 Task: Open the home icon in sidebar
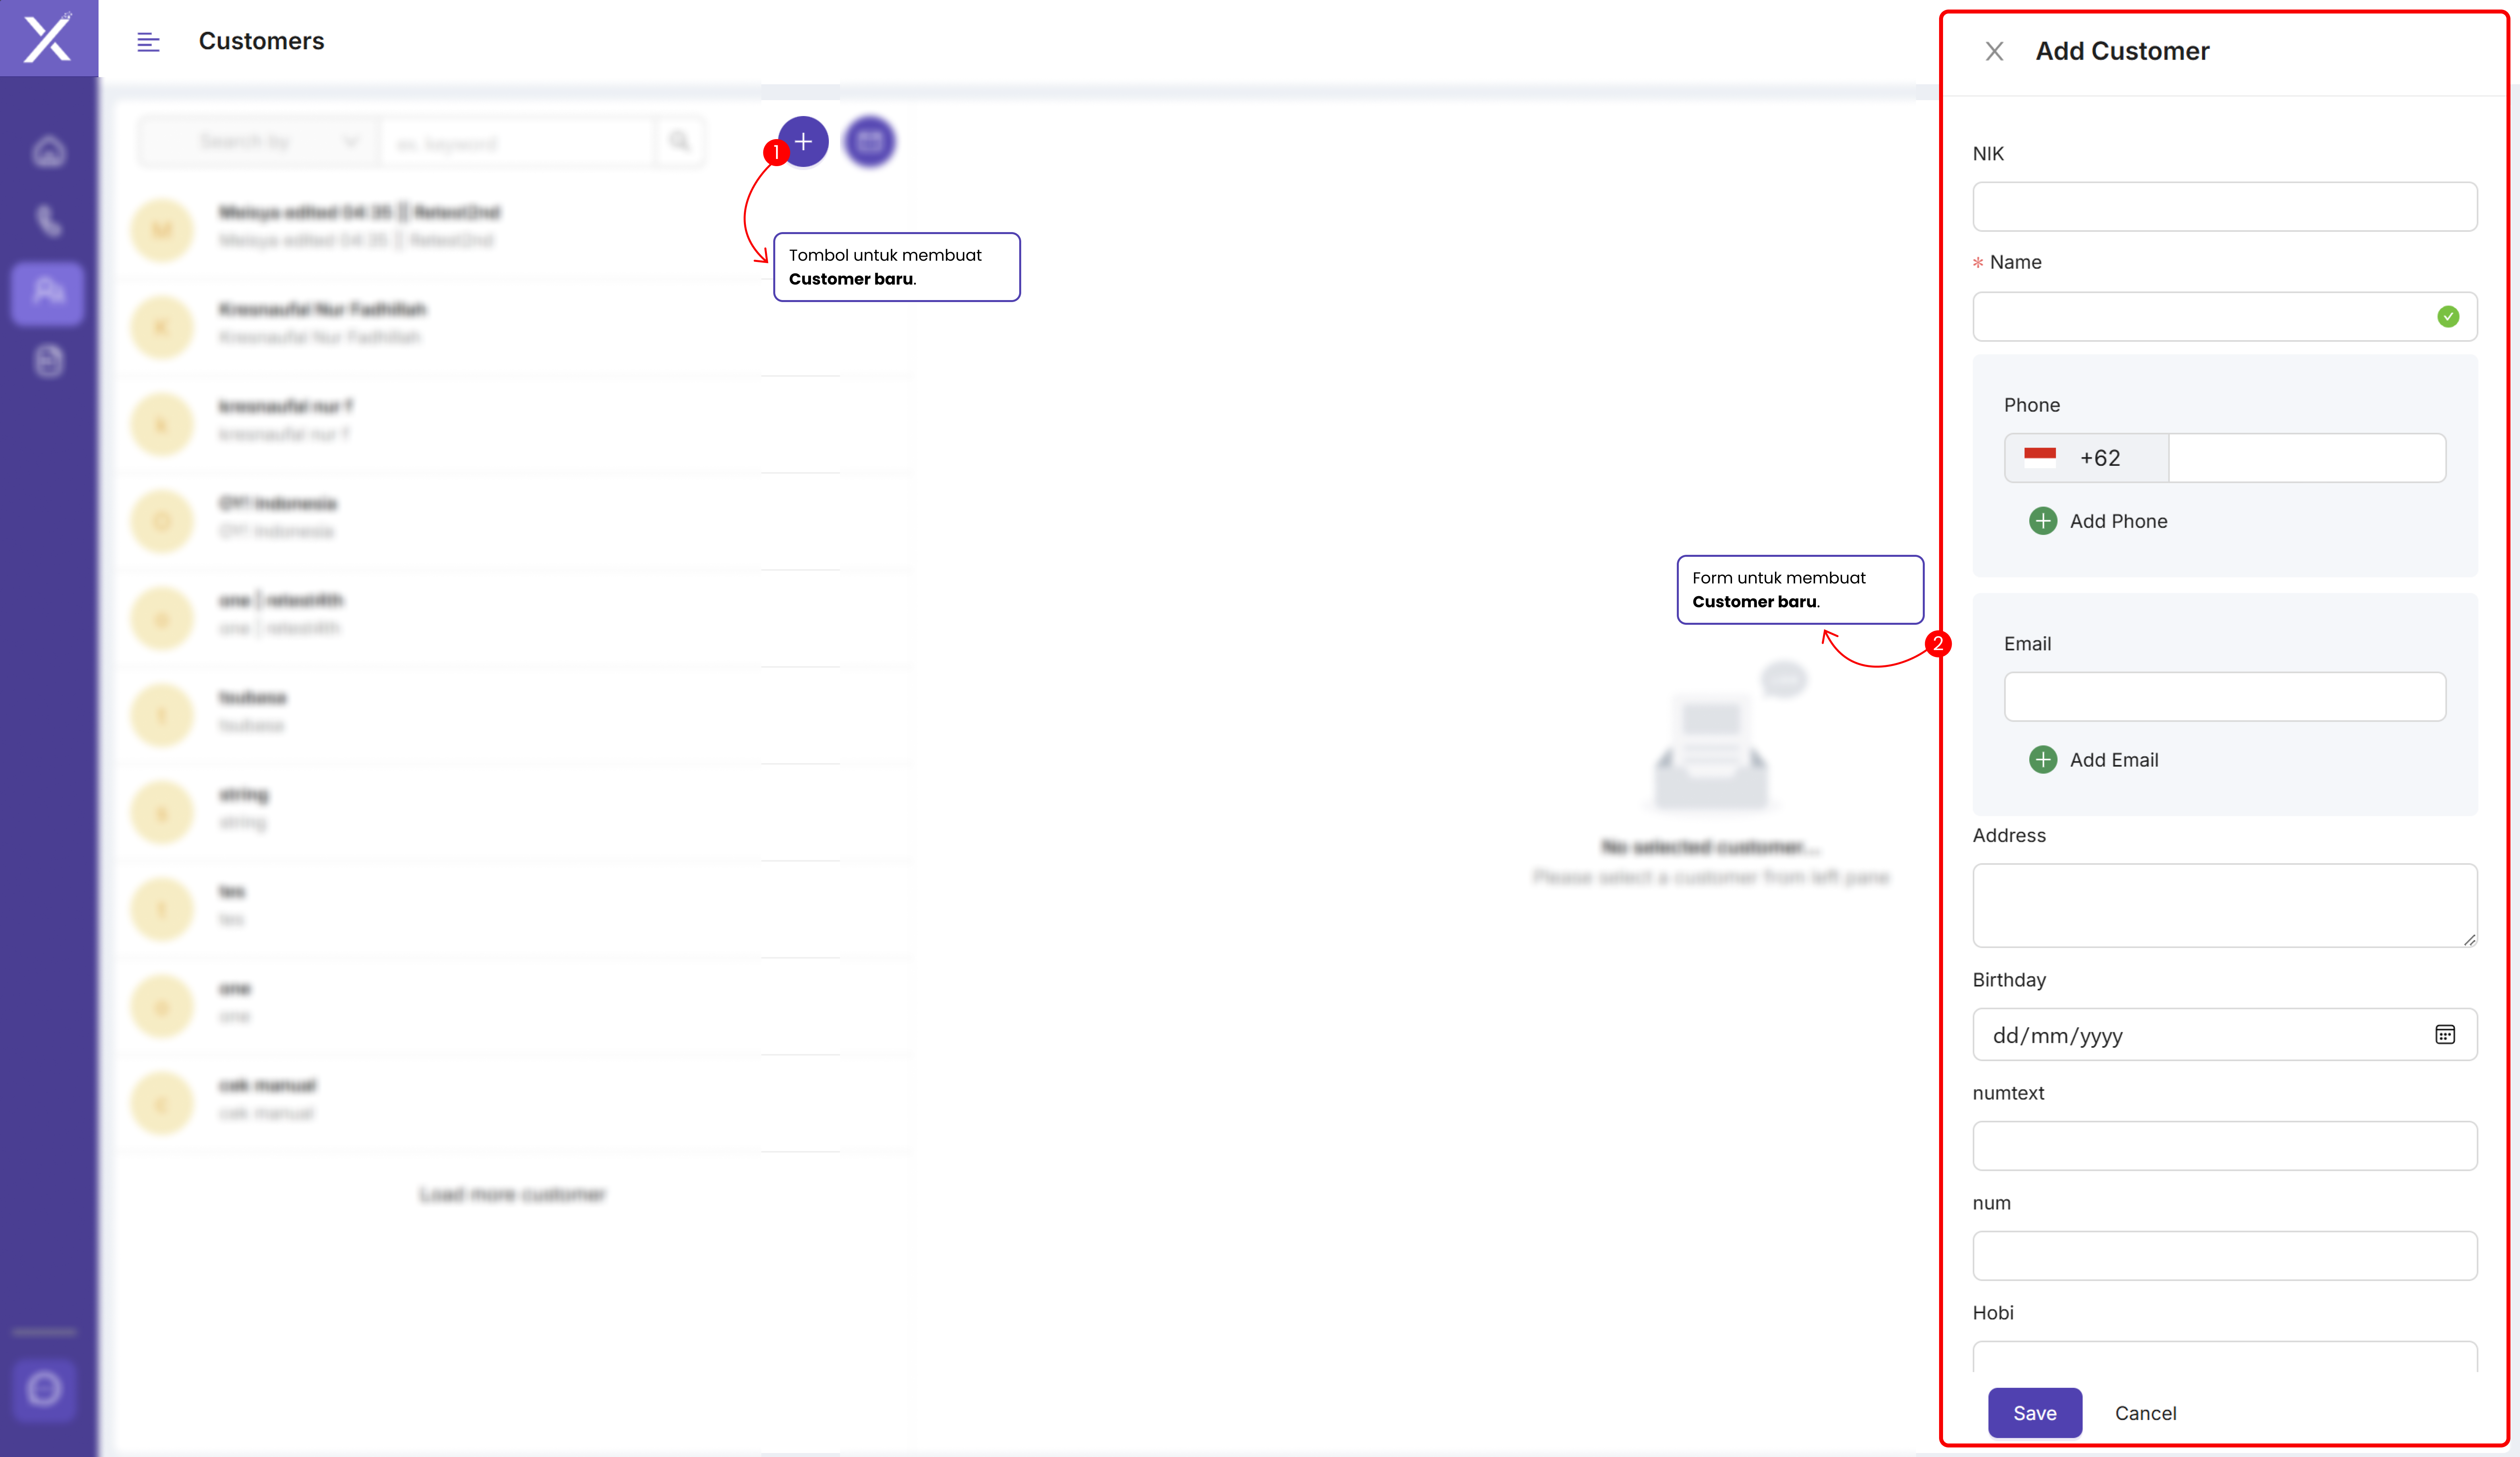tap(49, 151)
